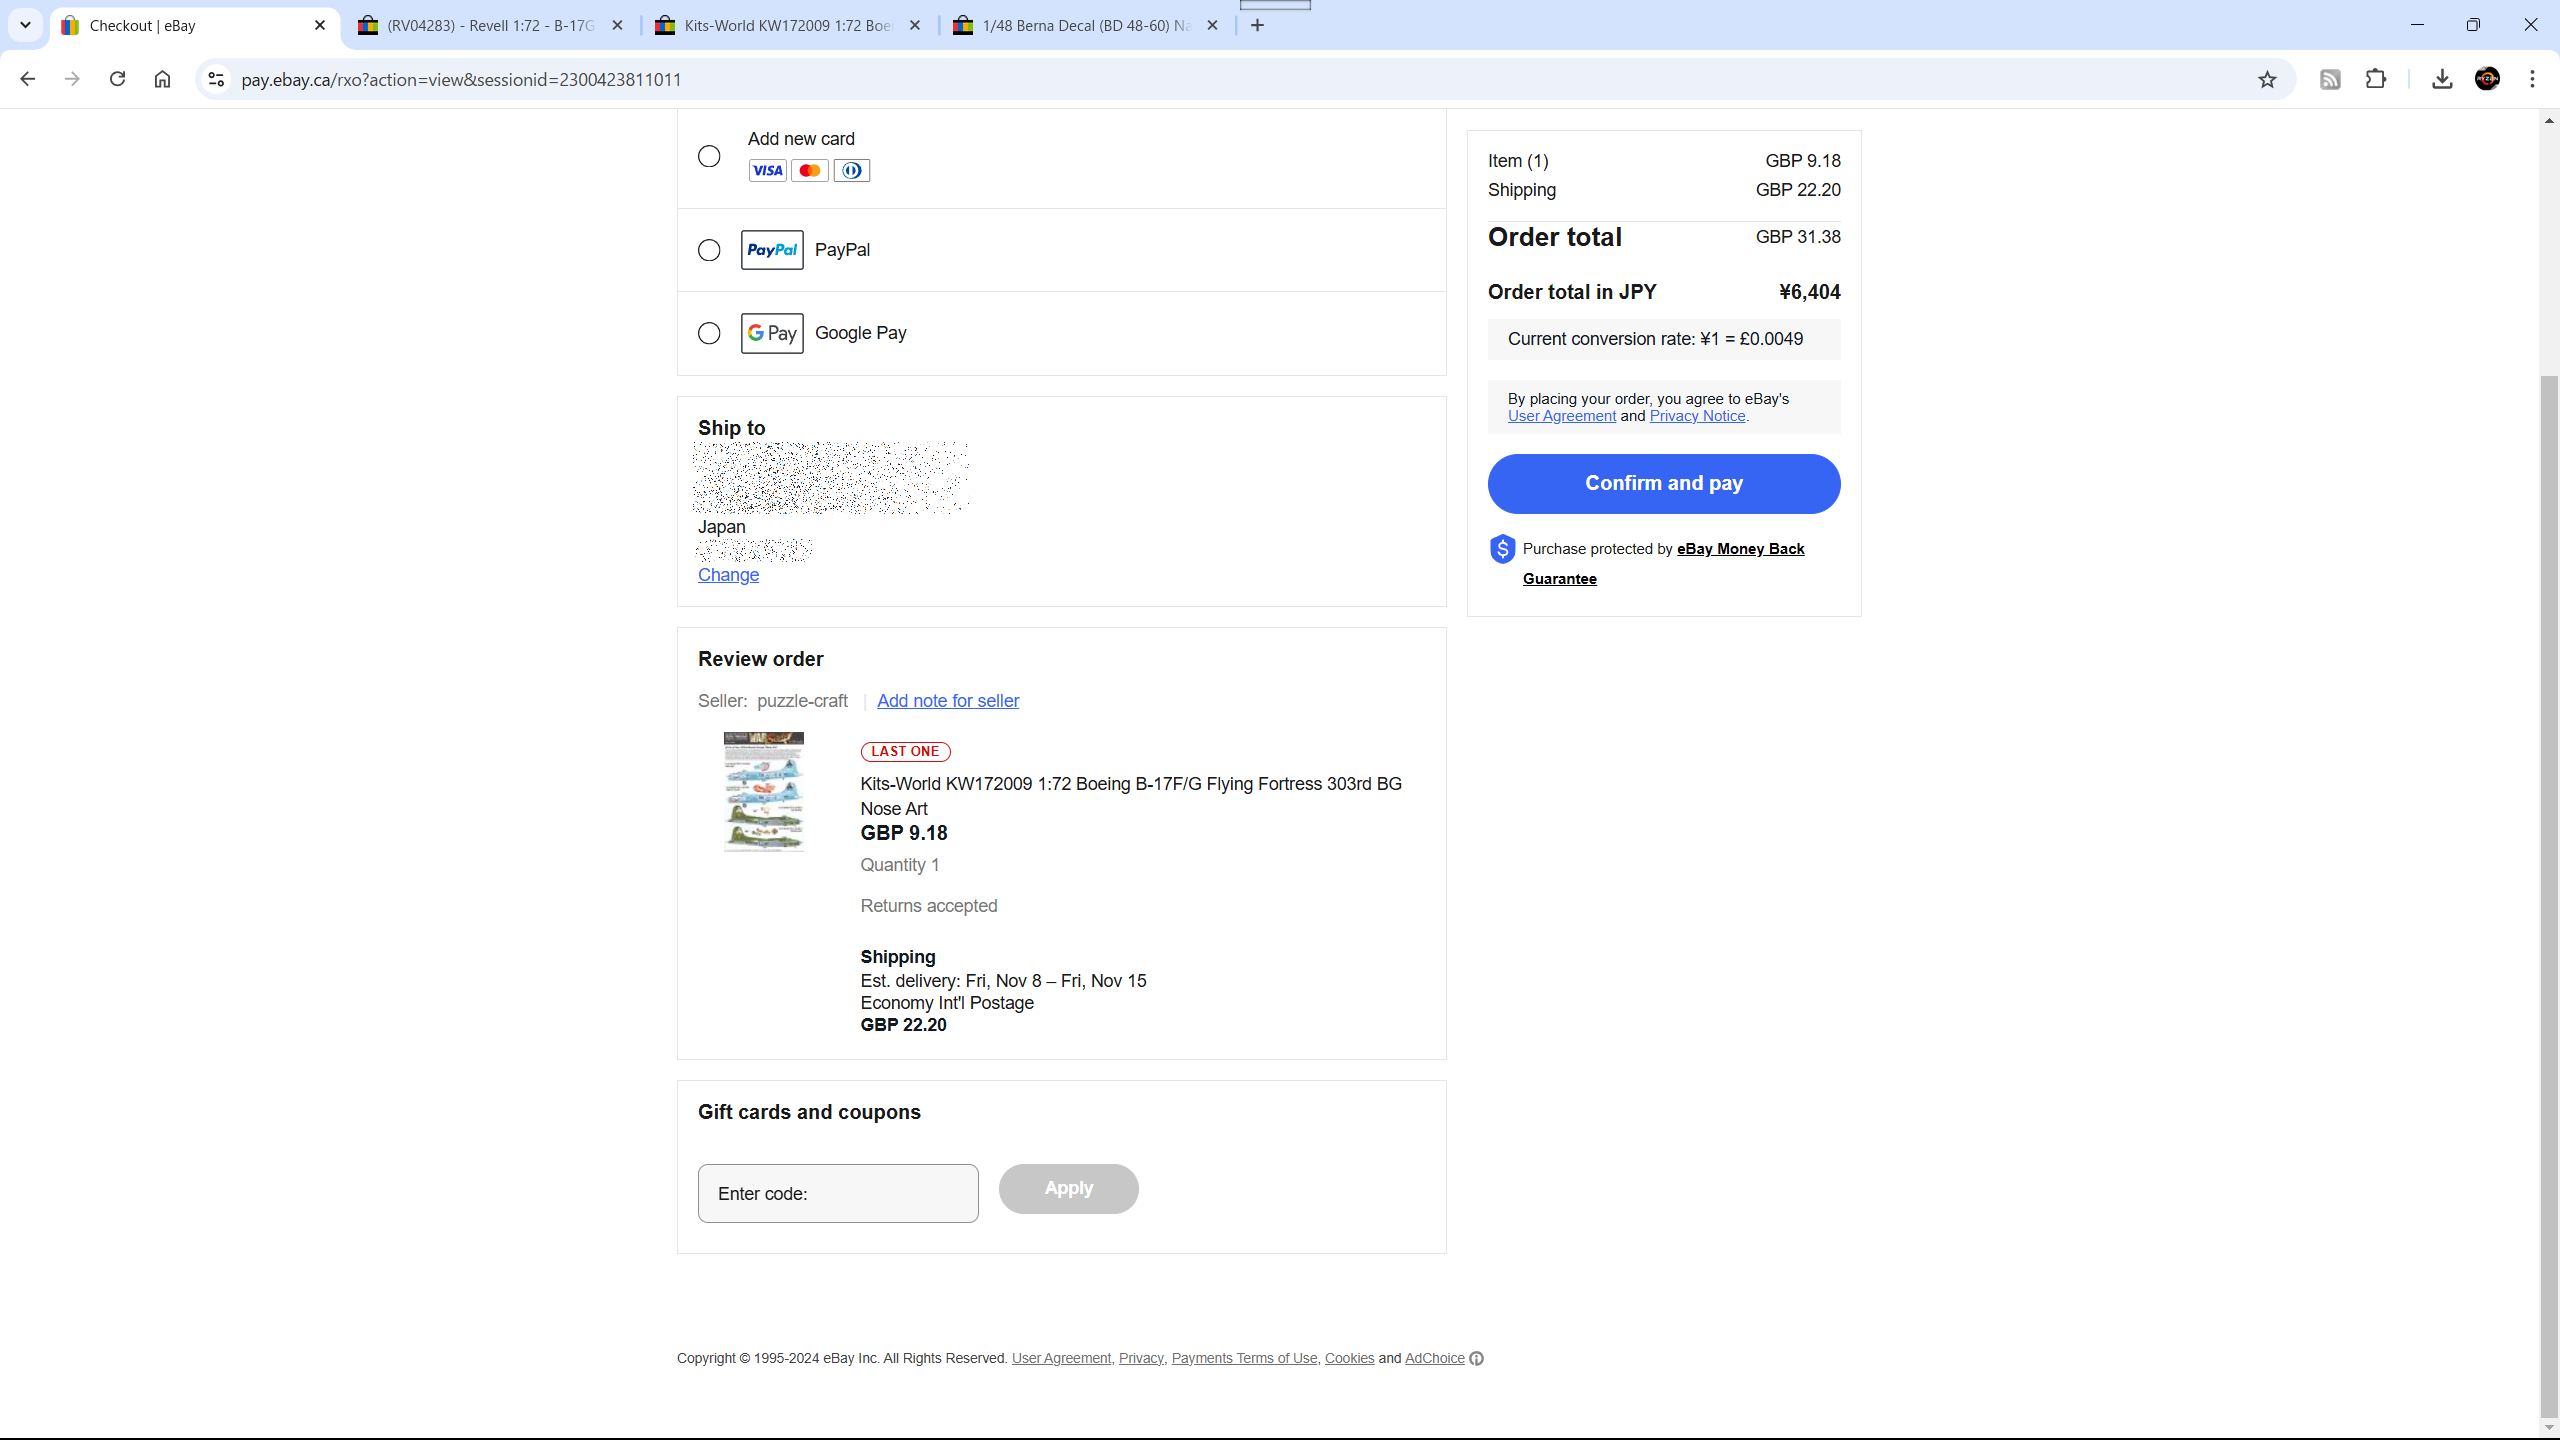The image size is (2560, 1440).
Task: Click the Visa card logo
Action: (767, 171)
